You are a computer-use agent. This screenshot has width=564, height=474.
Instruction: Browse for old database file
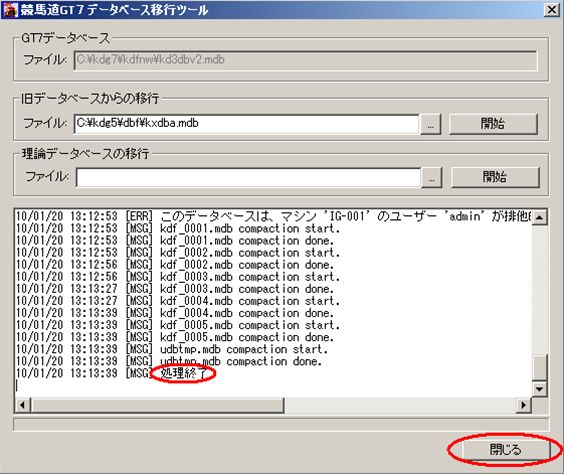point(431,124)
